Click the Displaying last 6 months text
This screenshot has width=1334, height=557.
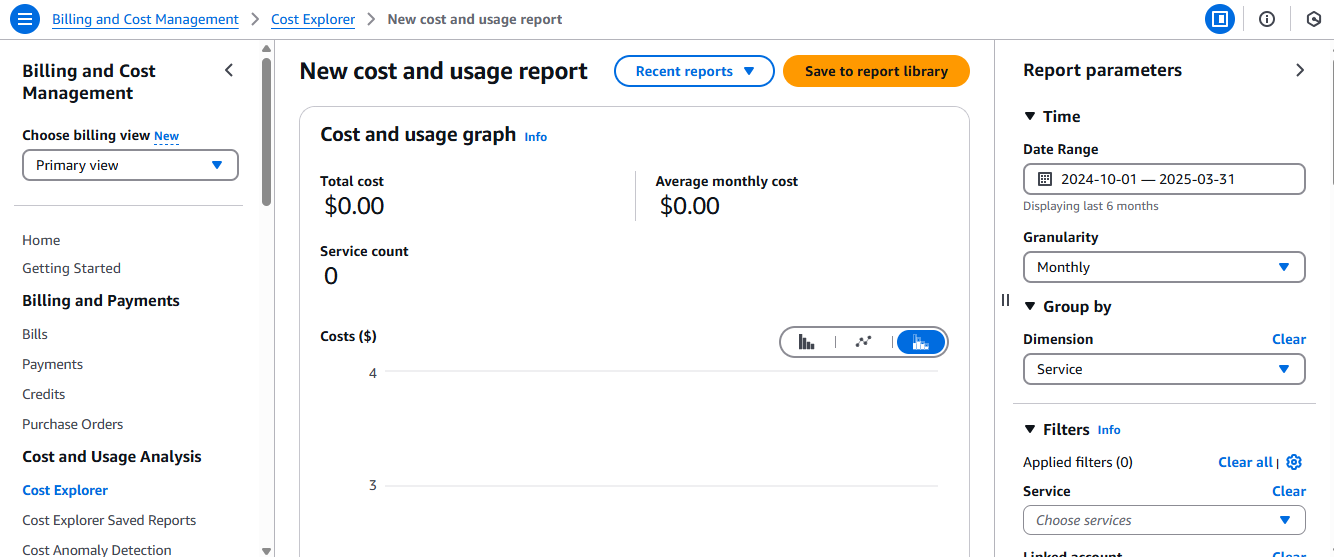(x=1091, y=206)
